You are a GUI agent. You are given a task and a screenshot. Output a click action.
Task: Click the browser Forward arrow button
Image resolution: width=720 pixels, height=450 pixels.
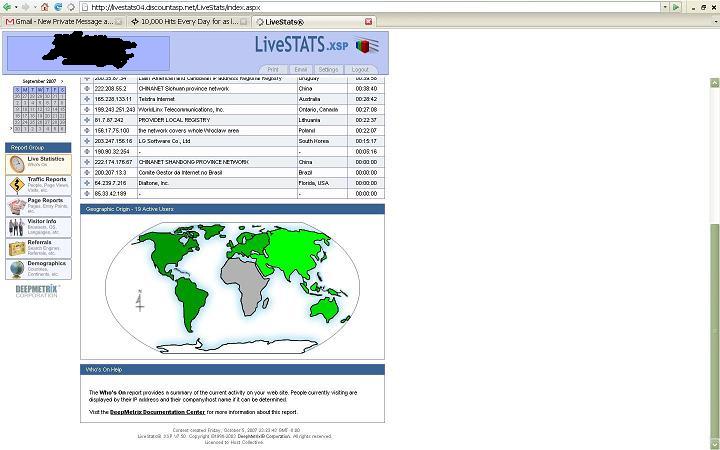pyautogui.click(x=26, y=7)
